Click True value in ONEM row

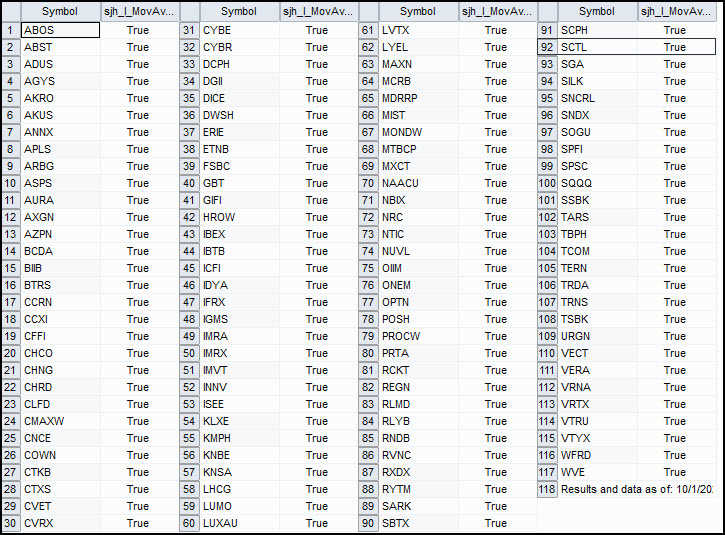click(x=496, y=285)
